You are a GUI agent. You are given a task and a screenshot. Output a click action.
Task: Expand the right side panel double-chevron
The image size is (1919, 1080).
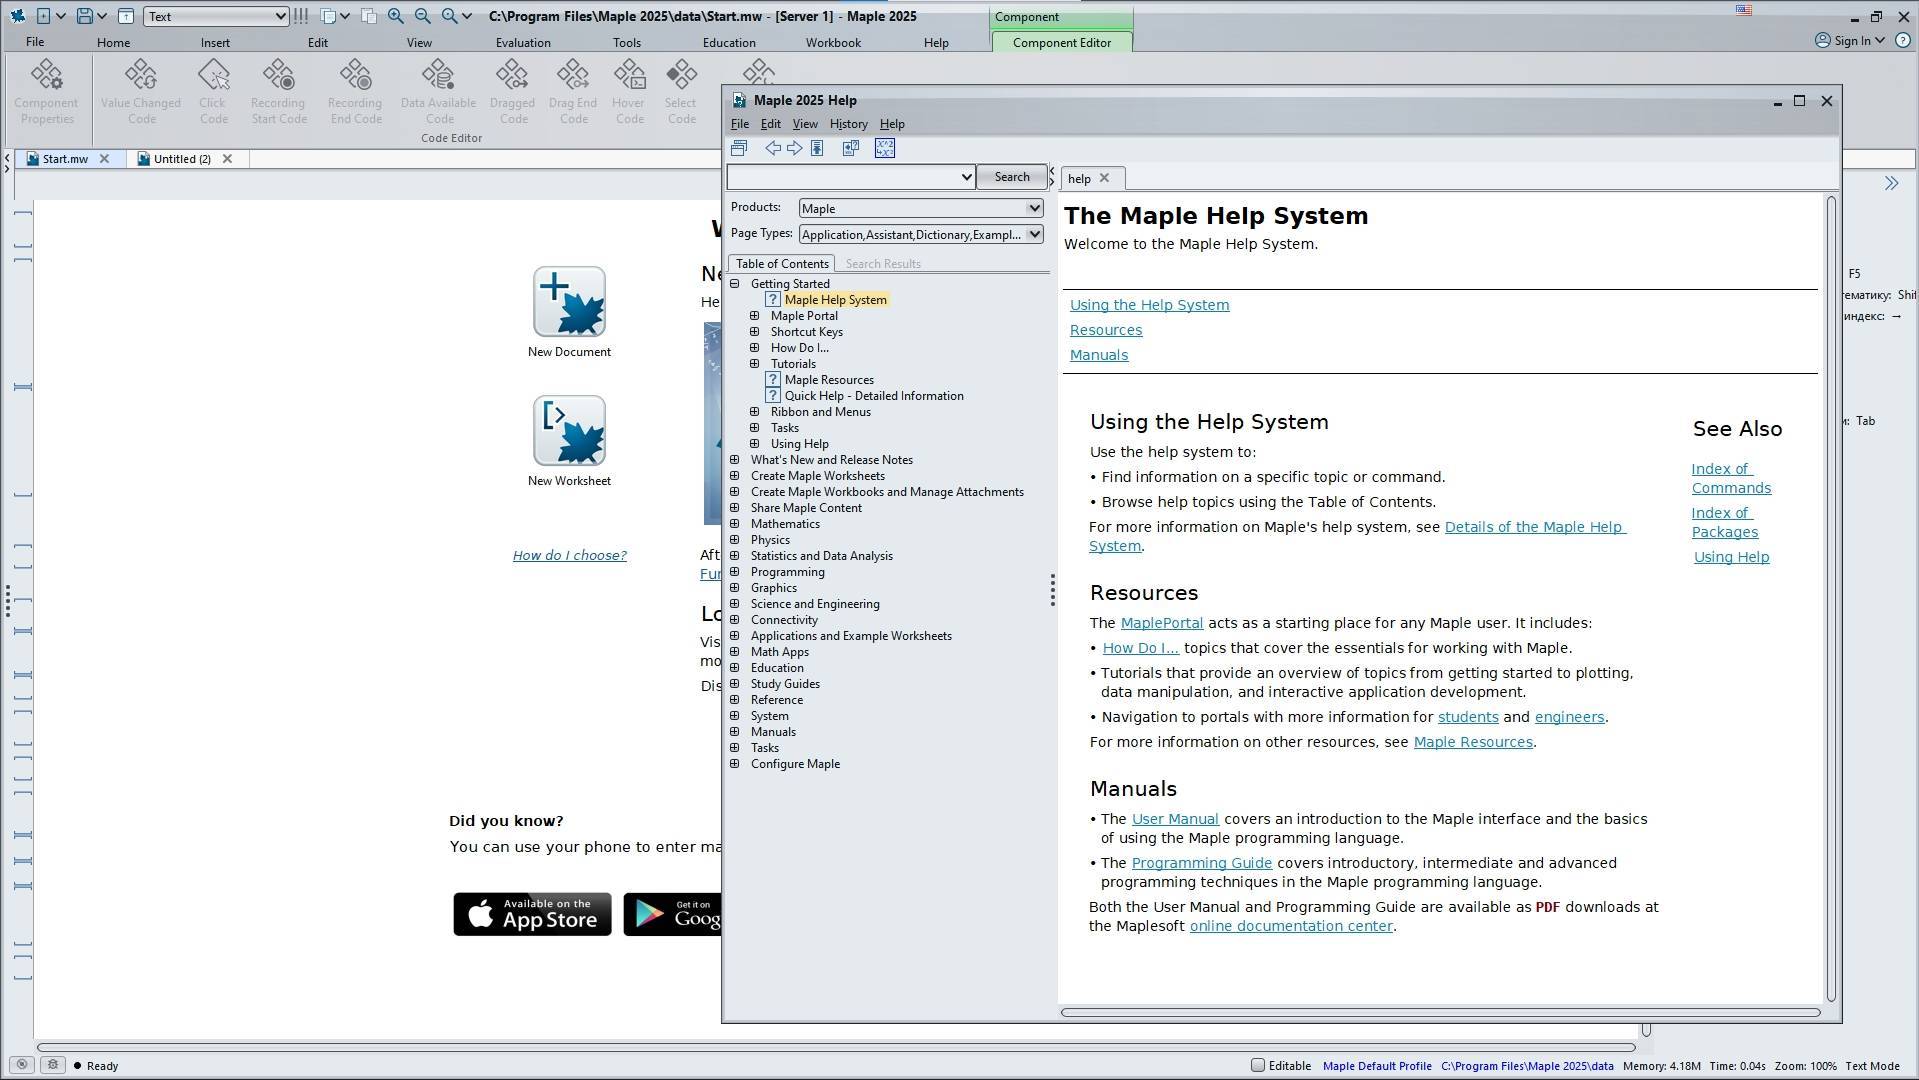point(1891,183)
